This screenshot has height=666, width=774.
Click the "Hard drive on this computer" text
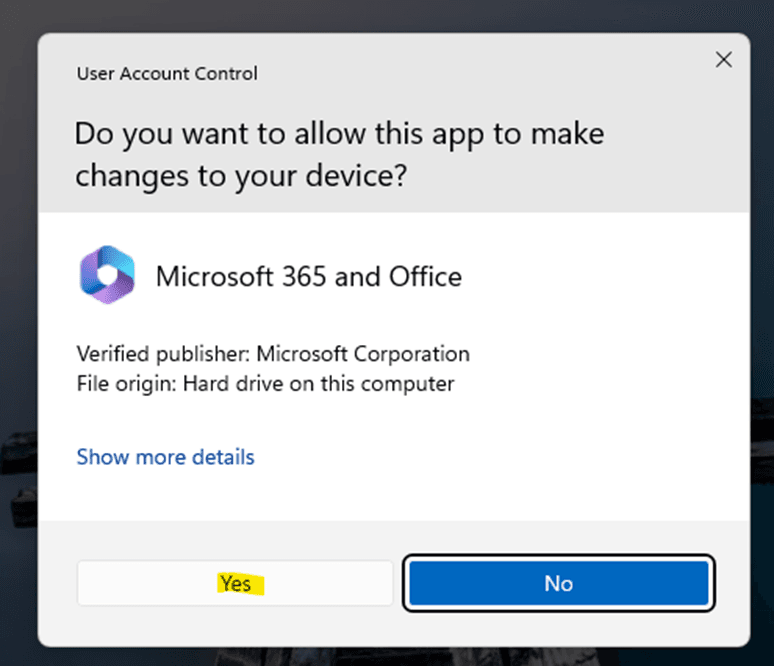point(318,383)
